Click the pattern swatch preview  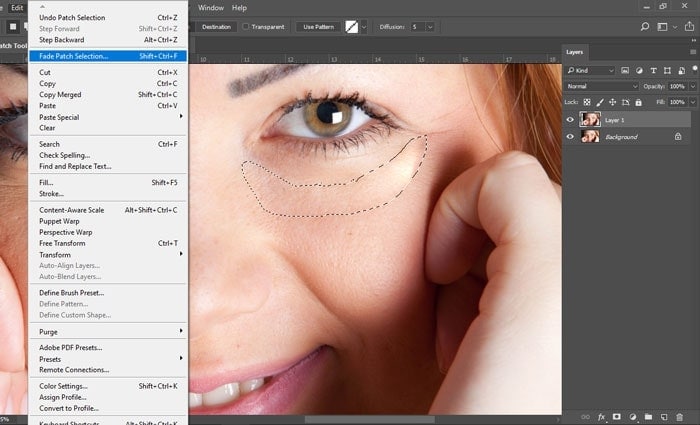(352, 27)
